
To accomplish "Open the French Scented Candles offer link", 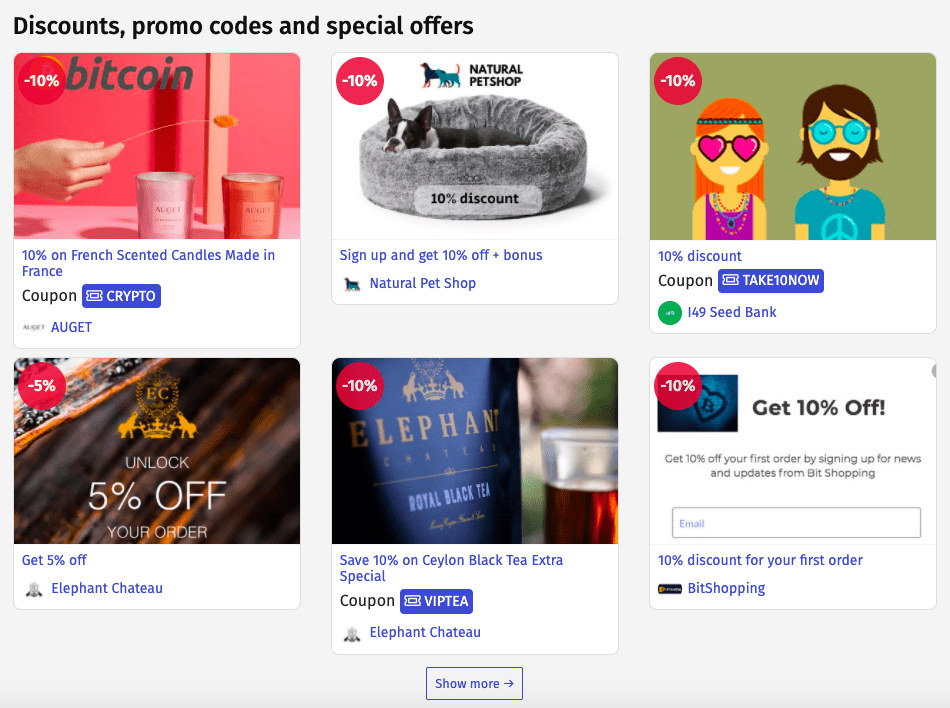I will [148, 263].
